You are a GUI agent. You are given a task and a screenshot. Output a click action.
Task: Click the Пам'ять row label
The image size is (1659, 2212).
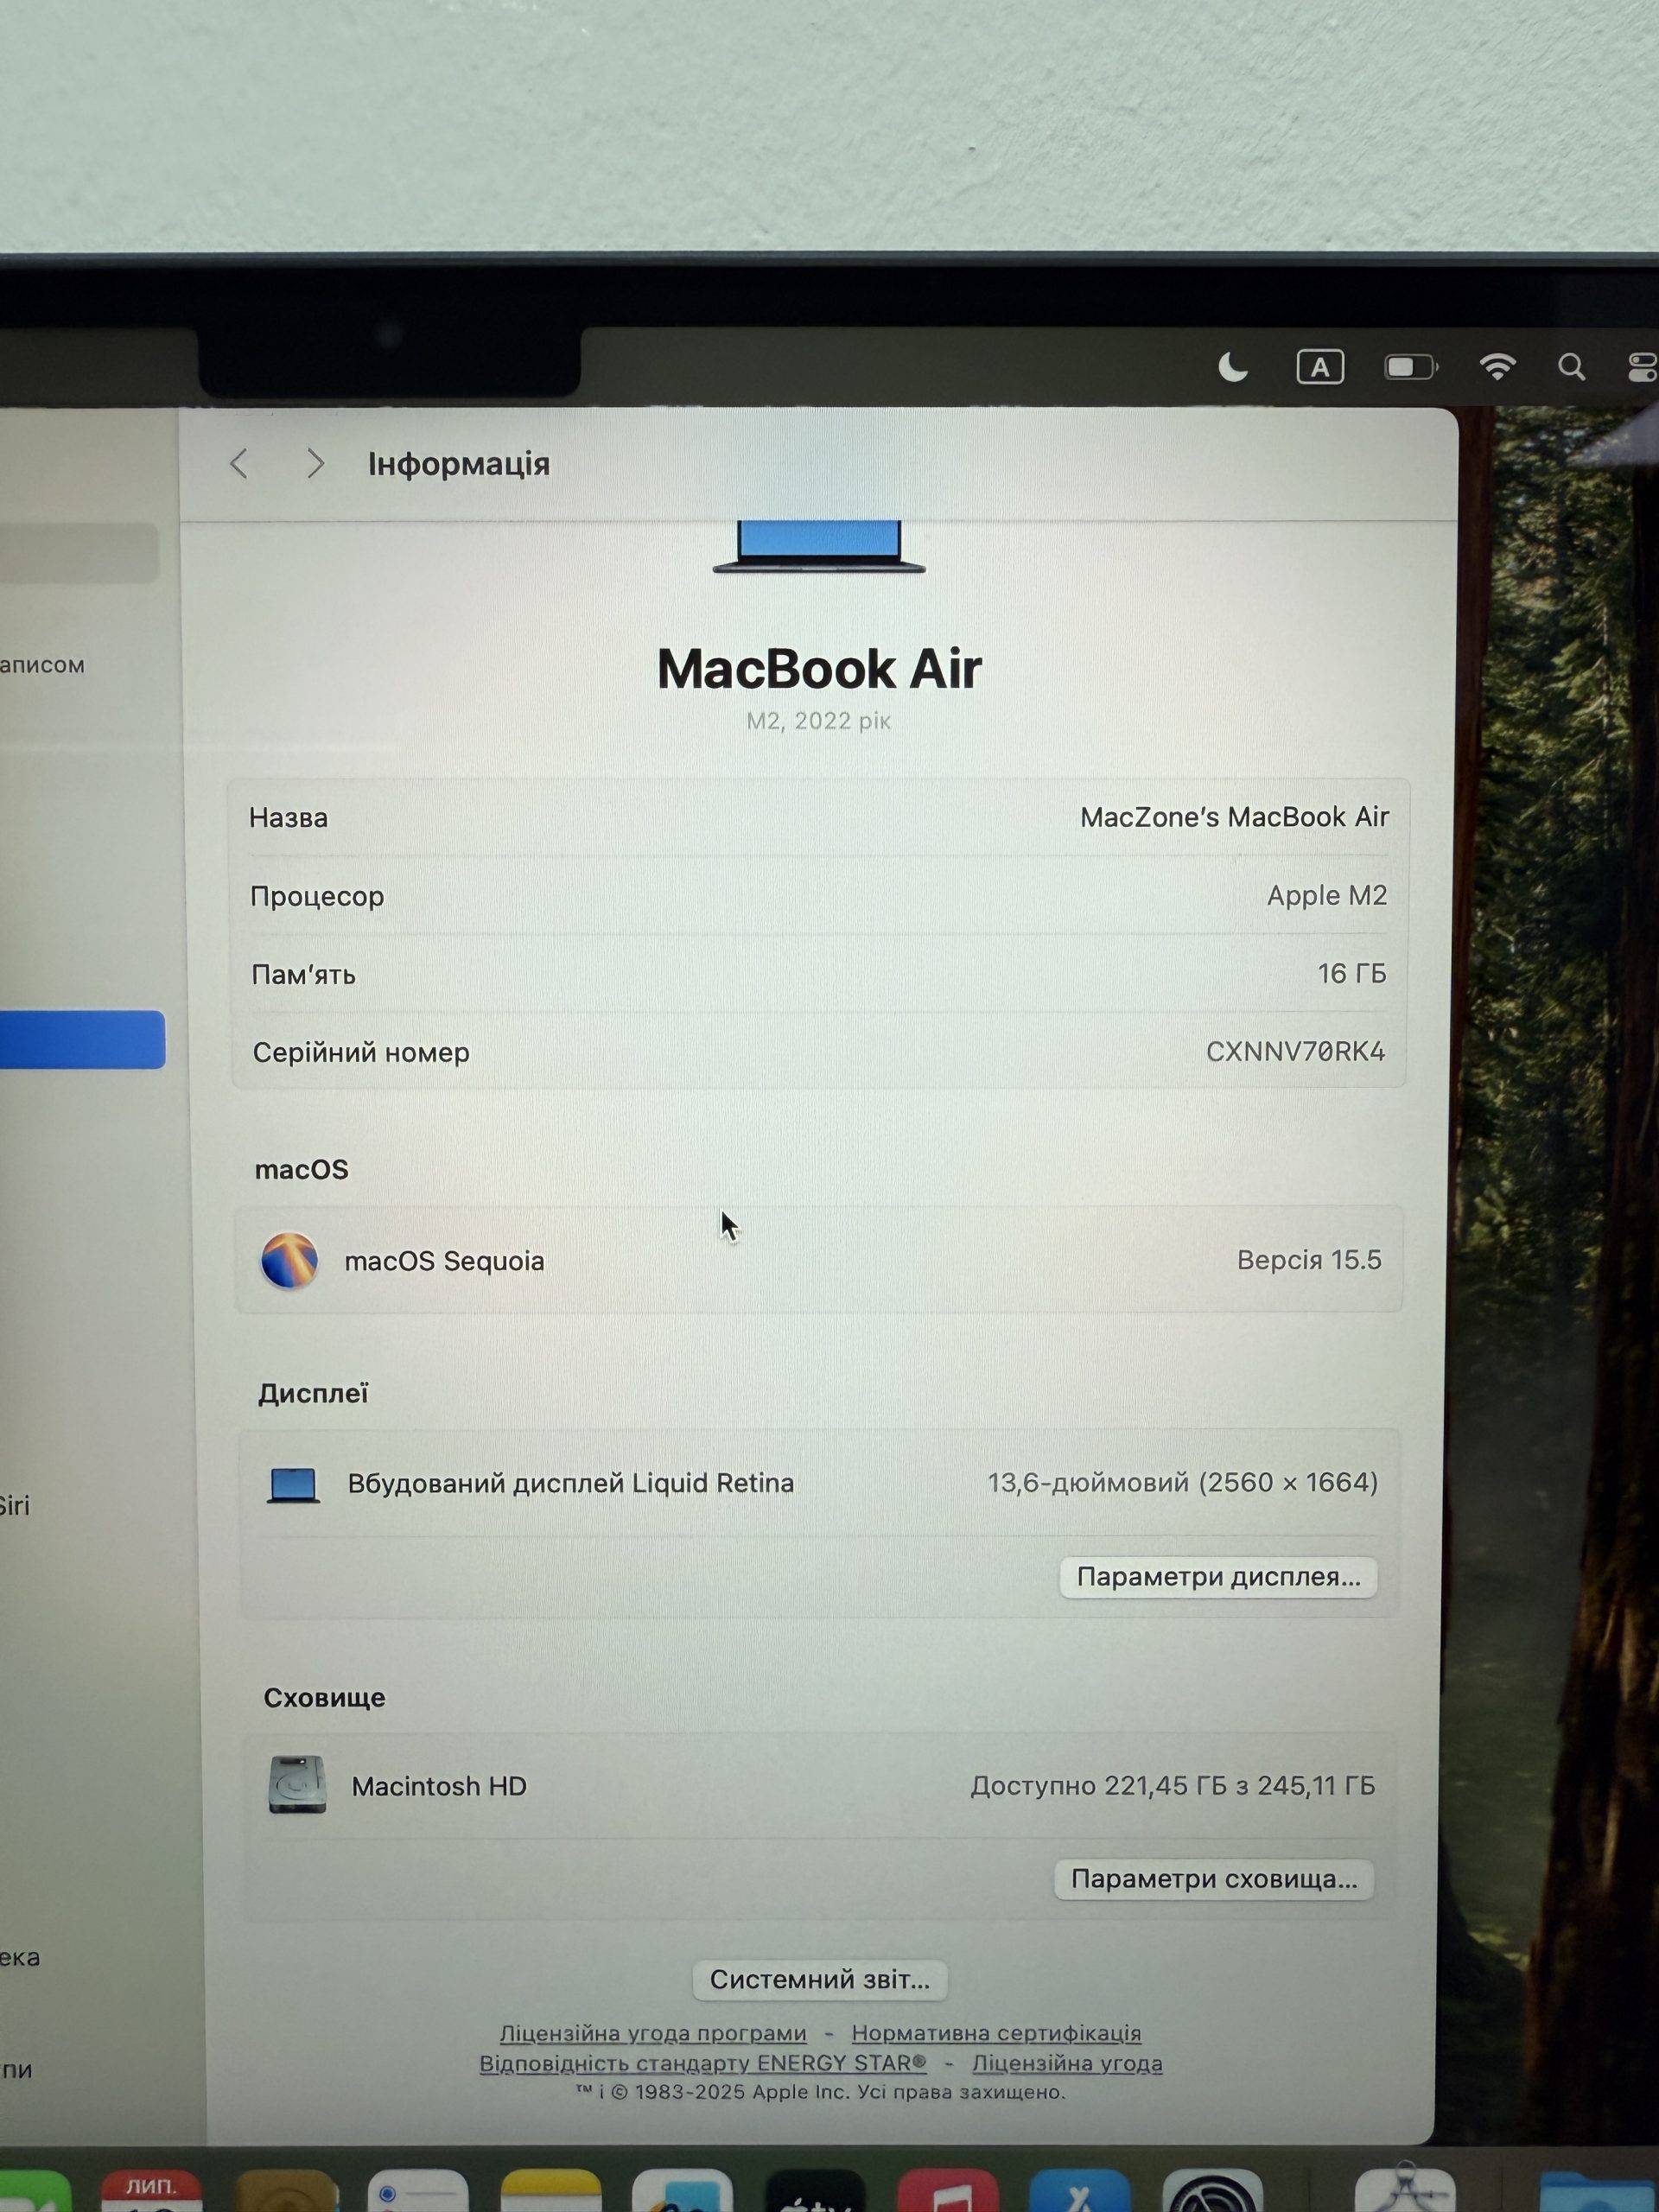point(303,974)
